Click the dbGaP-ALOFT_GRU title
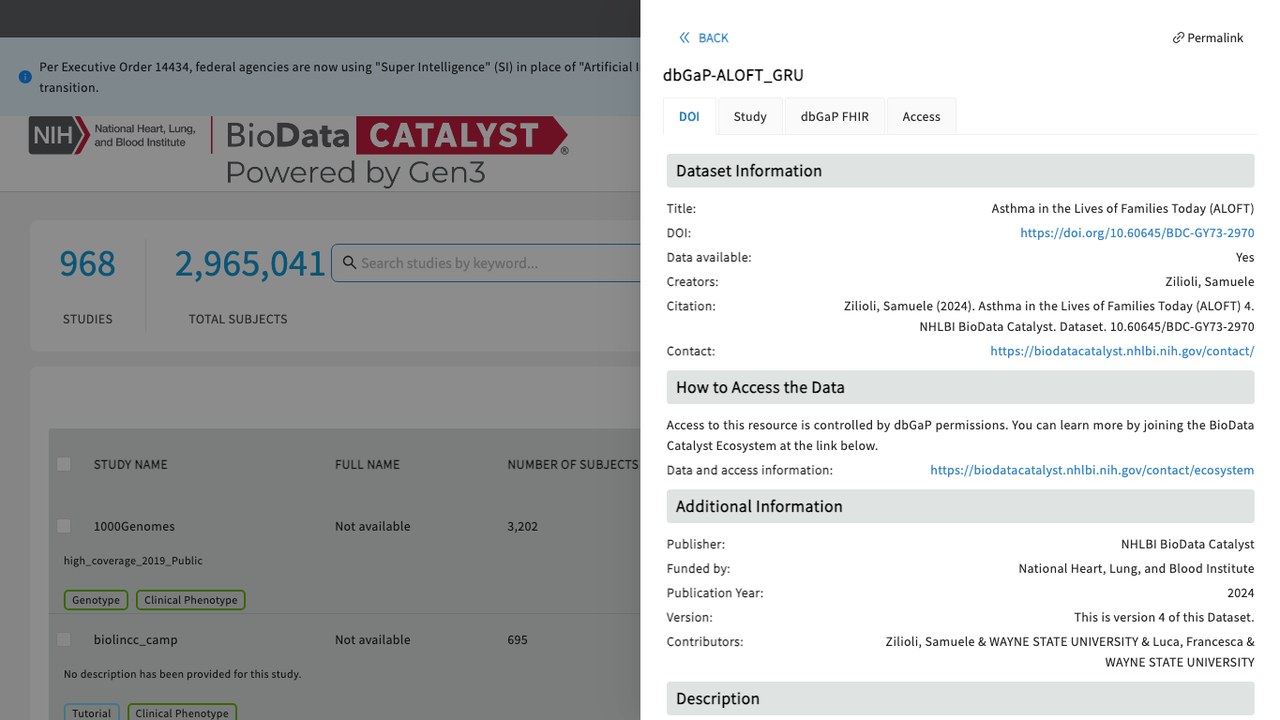 tap(733, 75)
